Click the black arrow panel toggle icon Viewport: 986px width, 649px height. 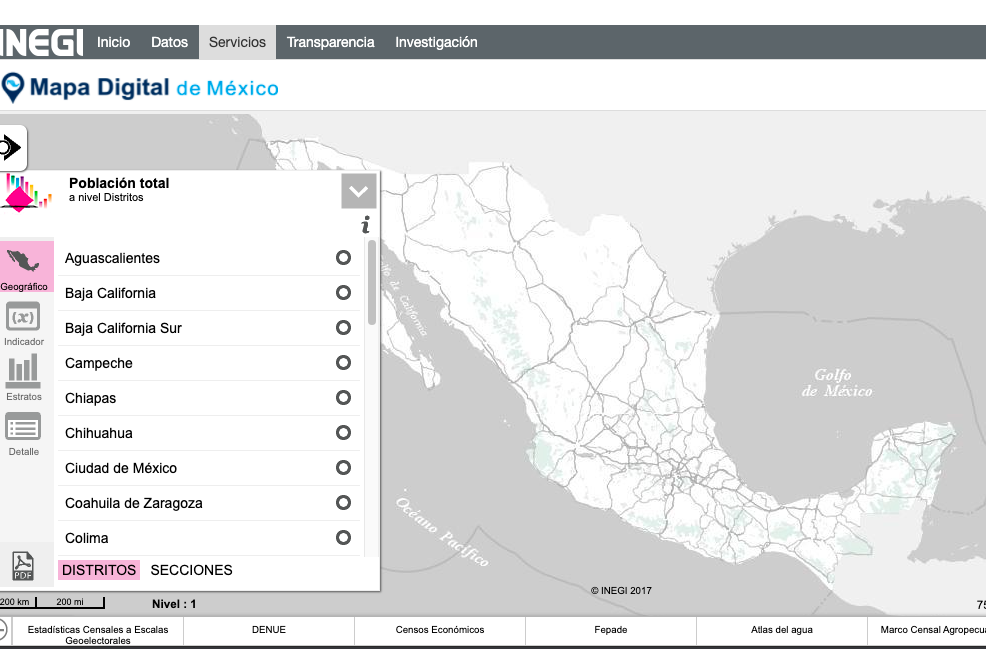(11, 148)
